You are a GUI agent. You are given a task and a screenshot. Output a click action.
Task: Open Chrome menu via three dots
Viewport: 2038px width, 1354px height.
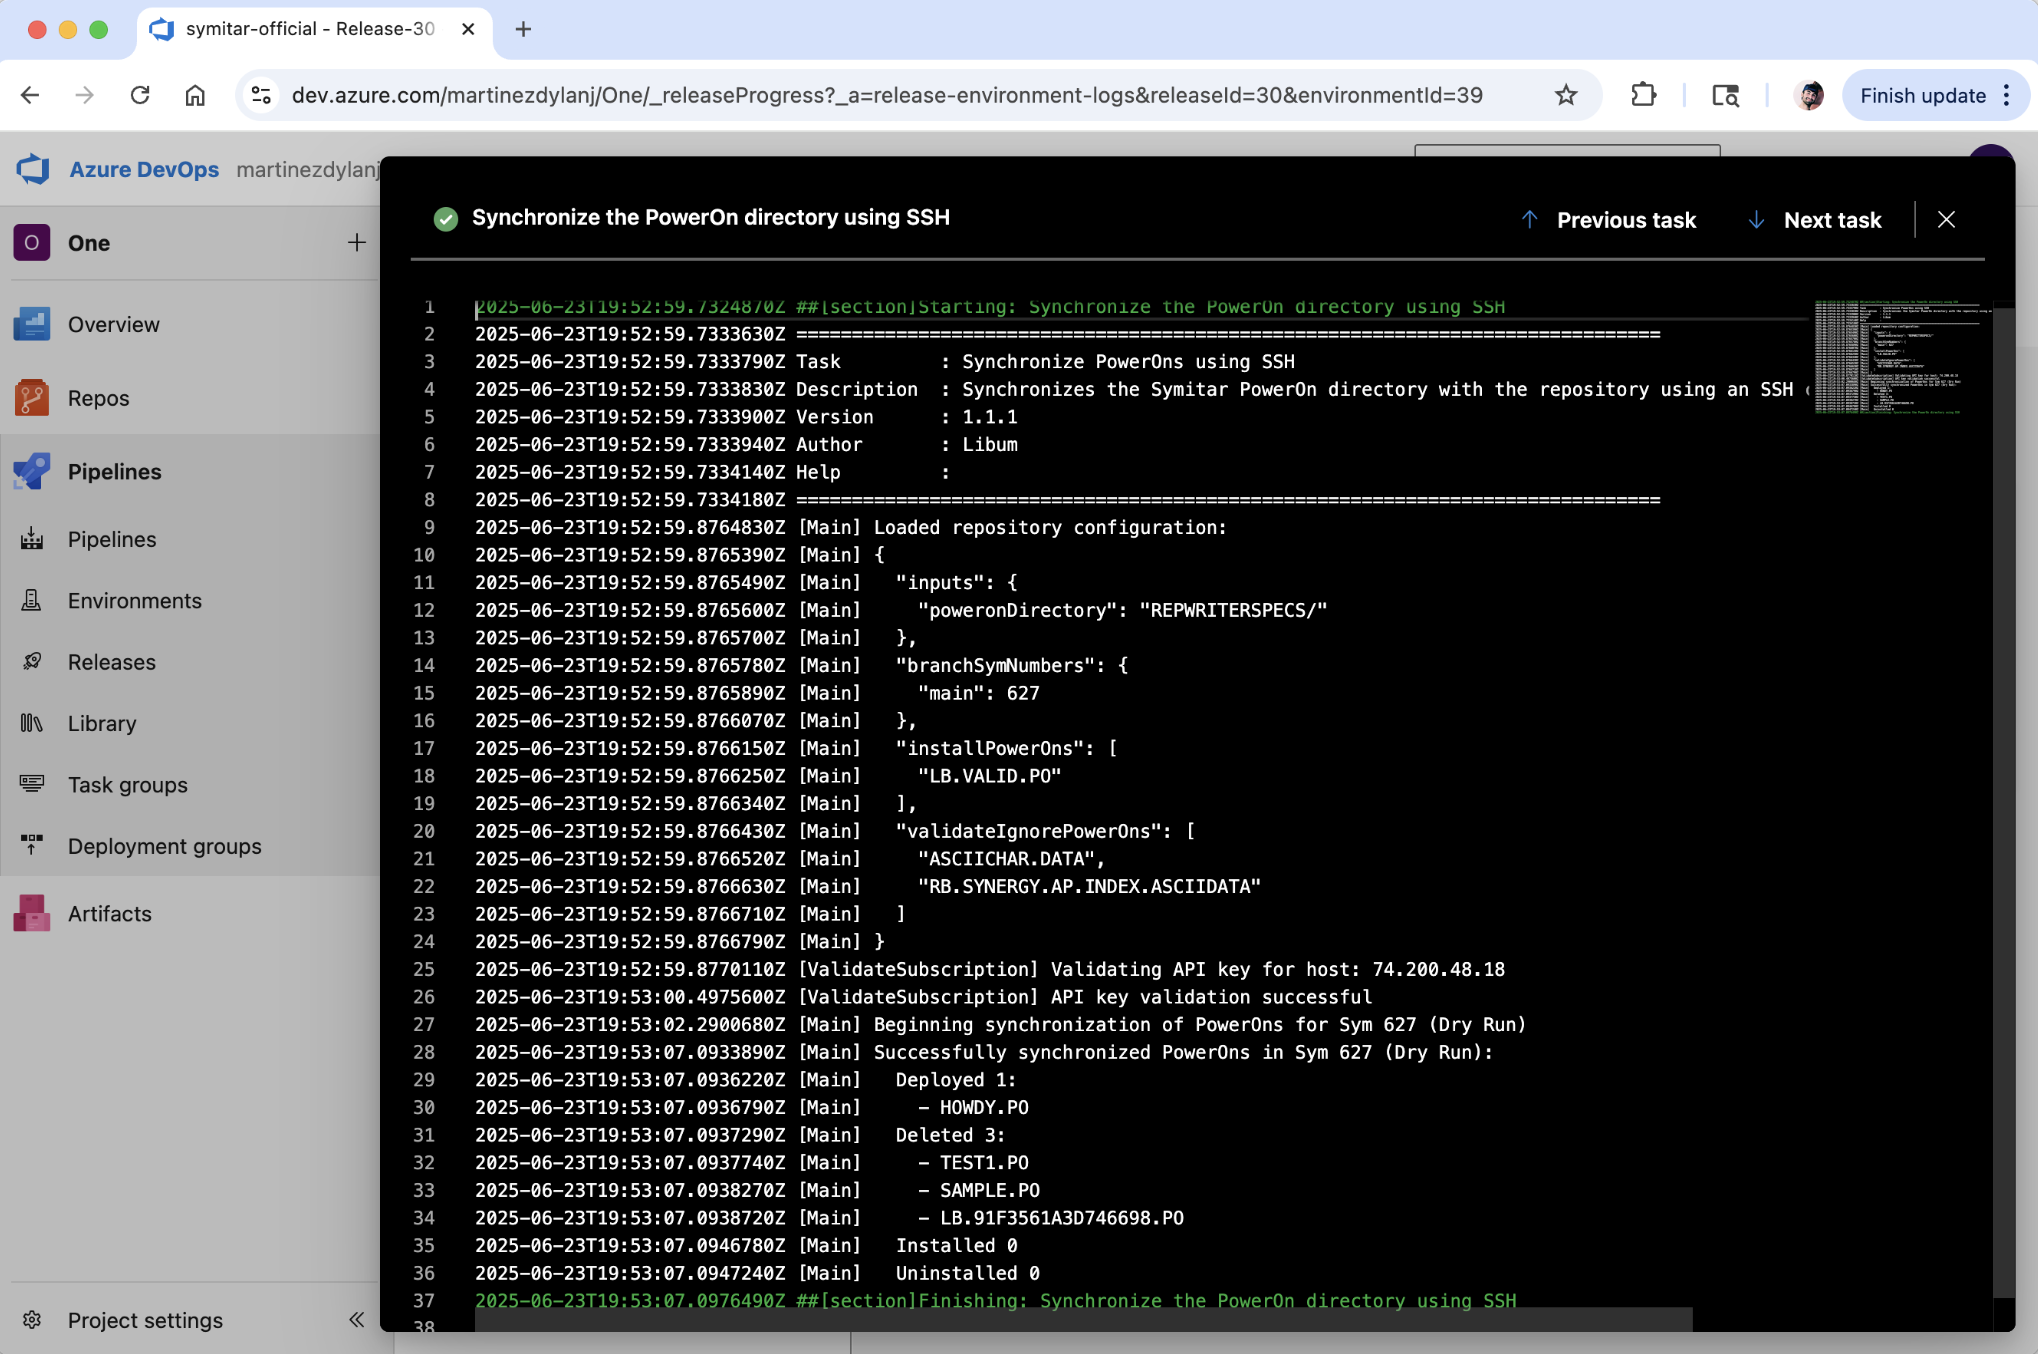[x=2007, y=95]
